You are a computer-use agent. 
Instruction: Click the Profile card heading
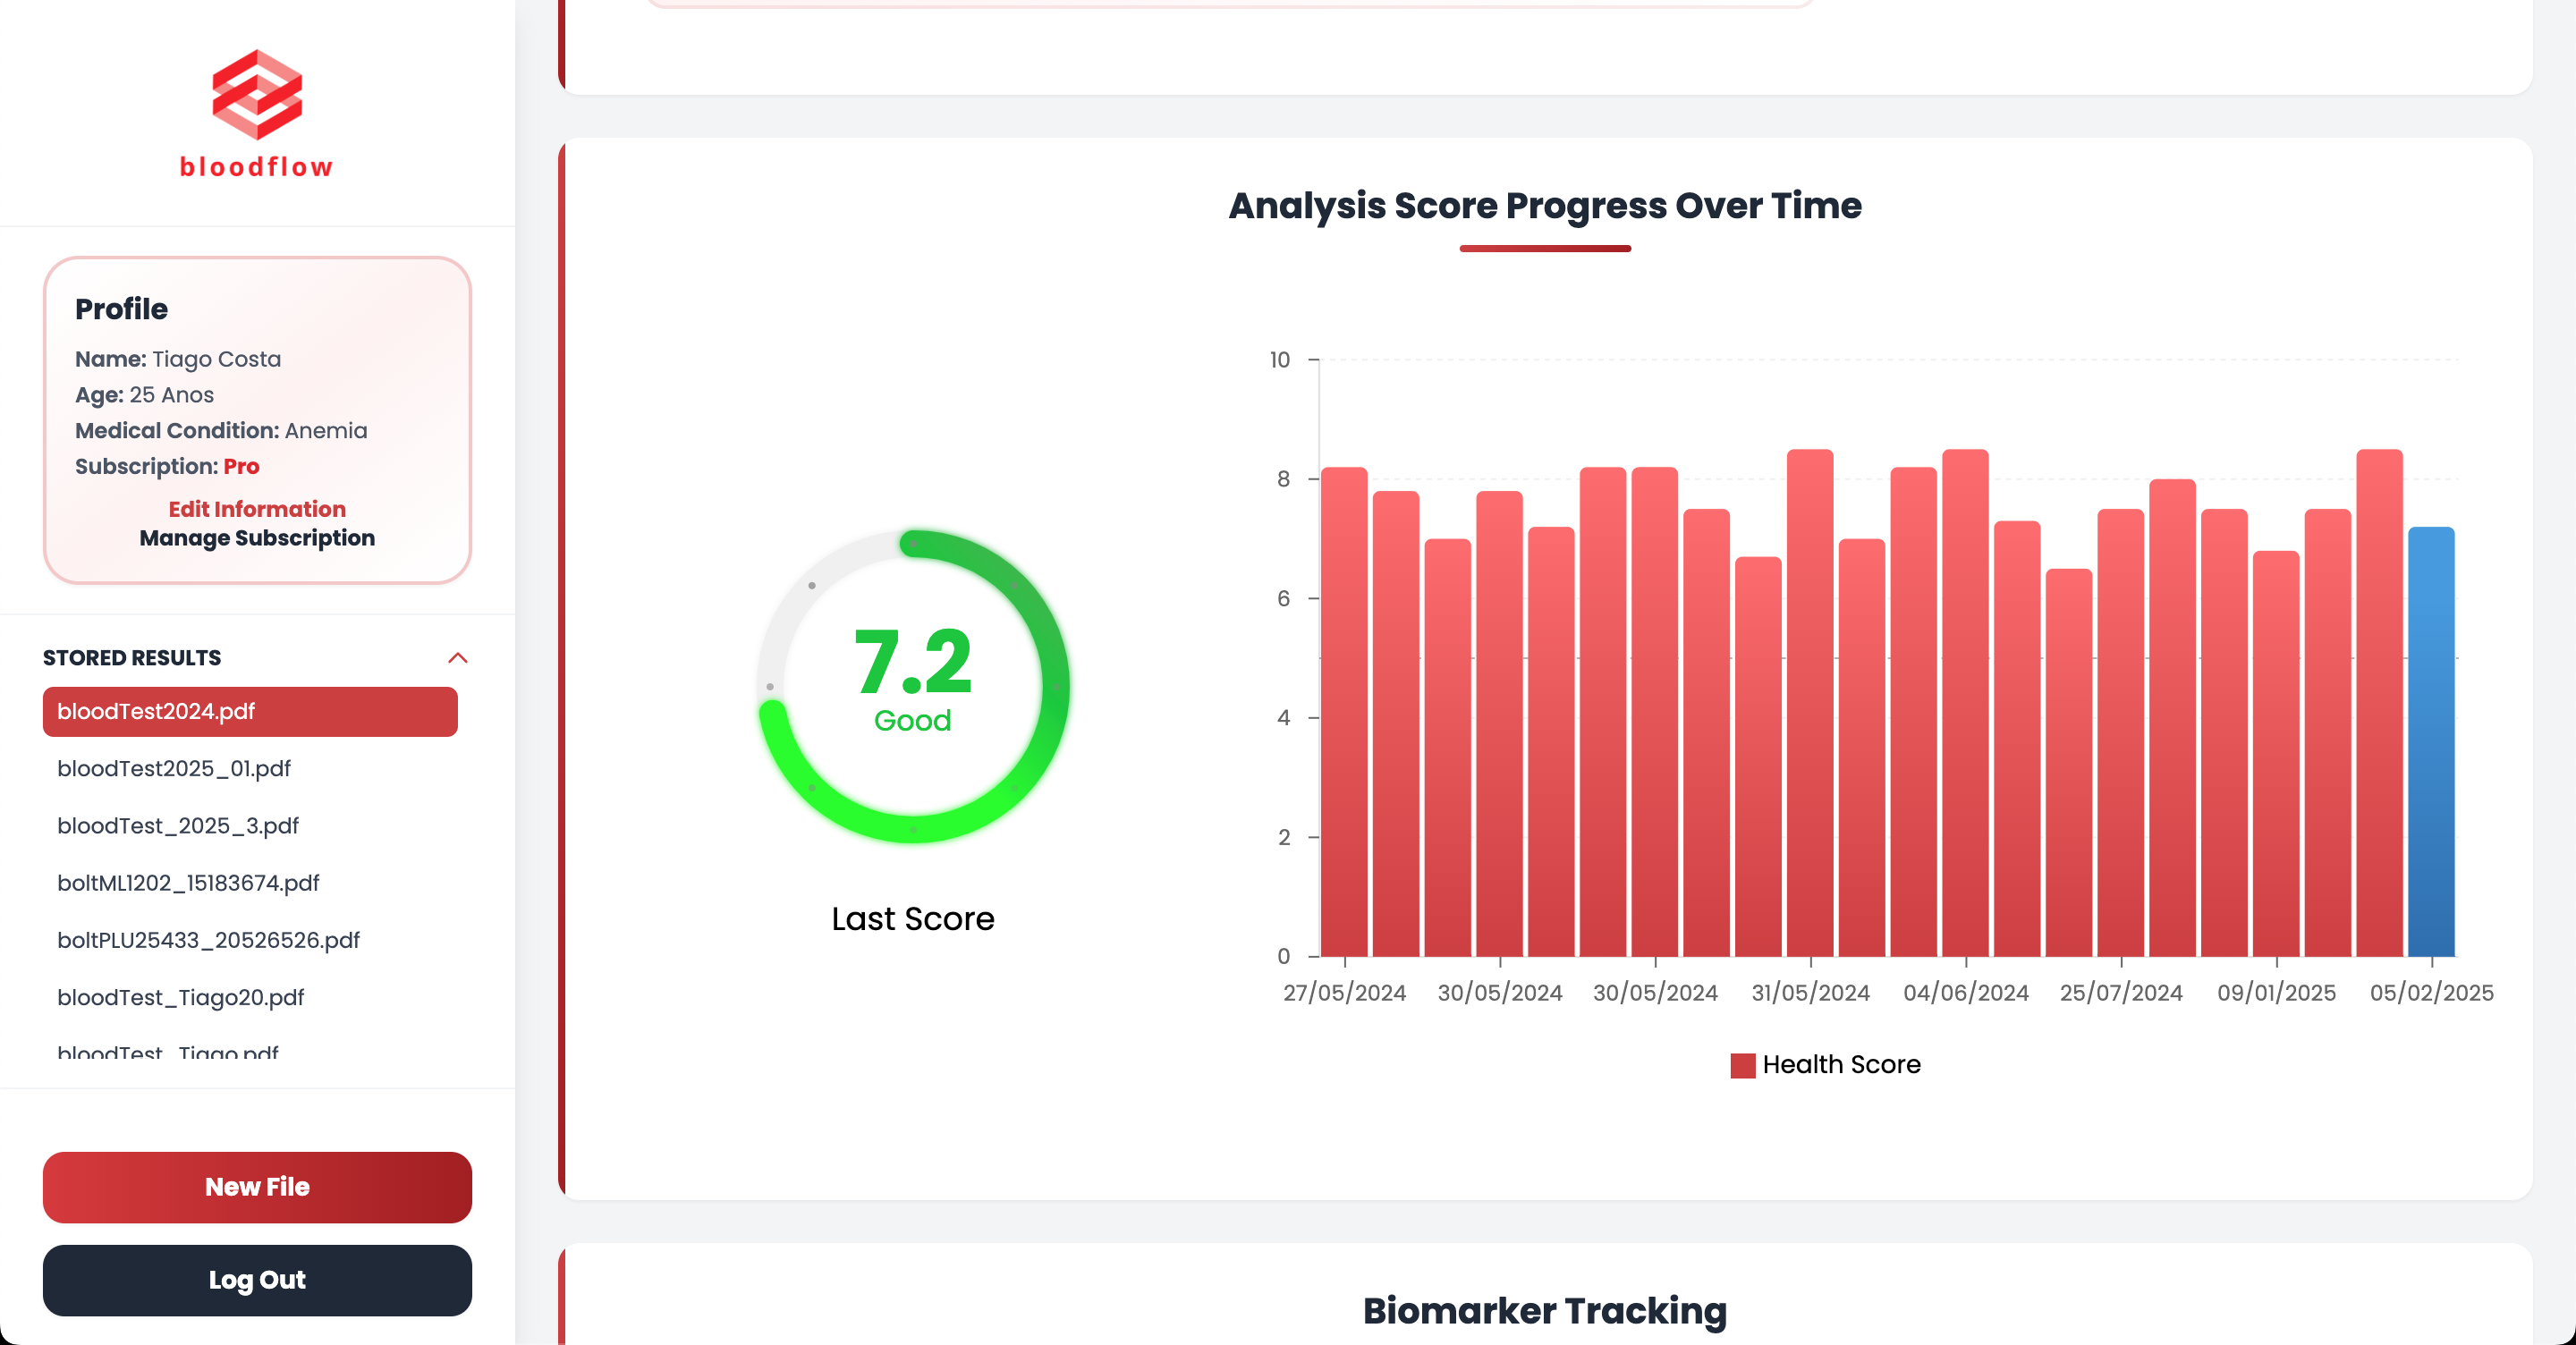click(x=121, y=309)
